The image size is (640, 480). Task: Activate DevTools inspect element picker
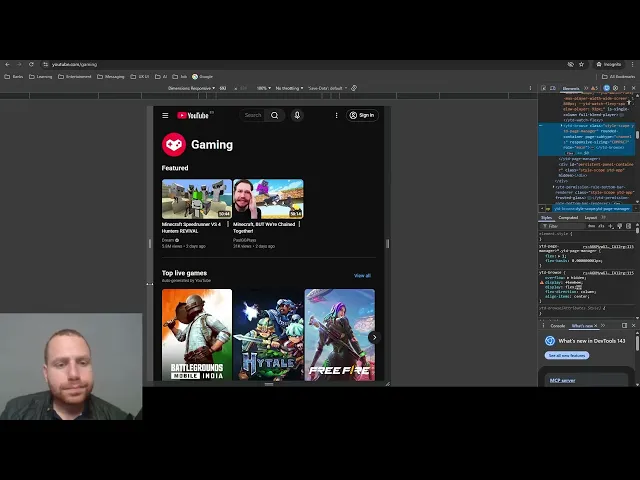click(544, 88)
